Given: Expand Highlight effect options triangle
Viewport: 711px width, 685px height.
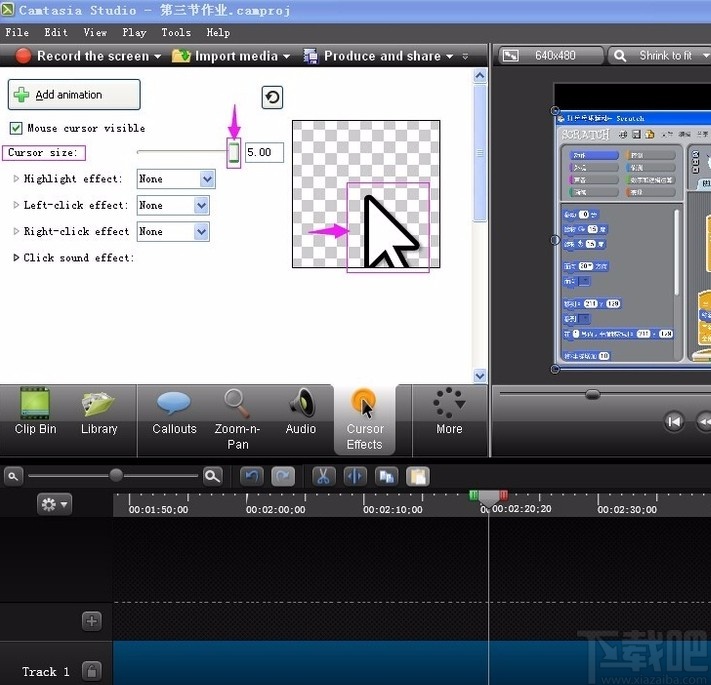Looking at the screenshot, I should (x=16, y=179).
